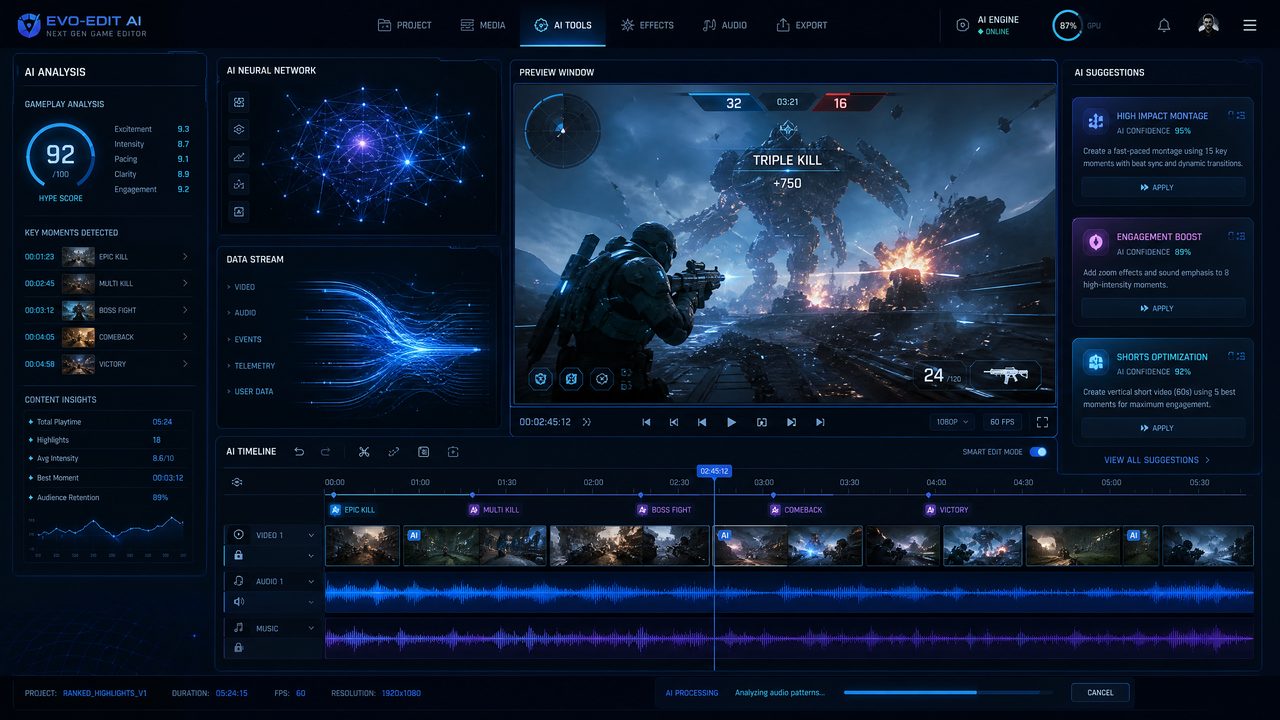Apply the High Impact Montage suggestion

pos(1163,187)
